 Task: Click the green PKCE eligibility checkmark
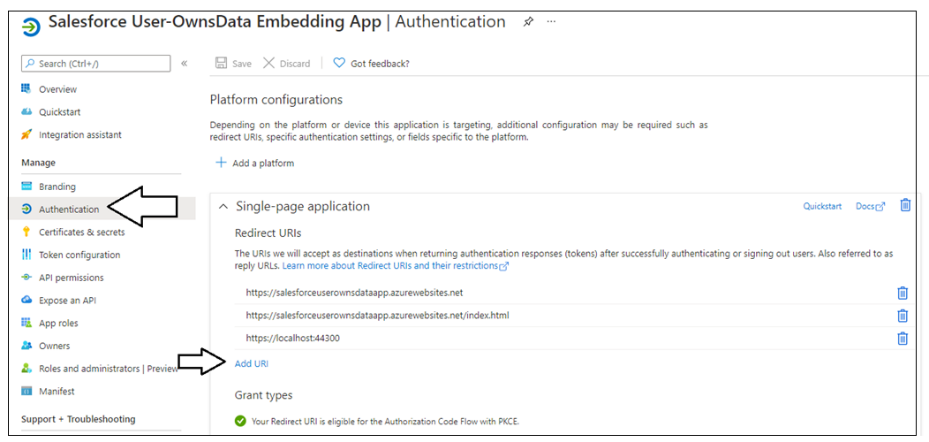(x=240, y=421)
